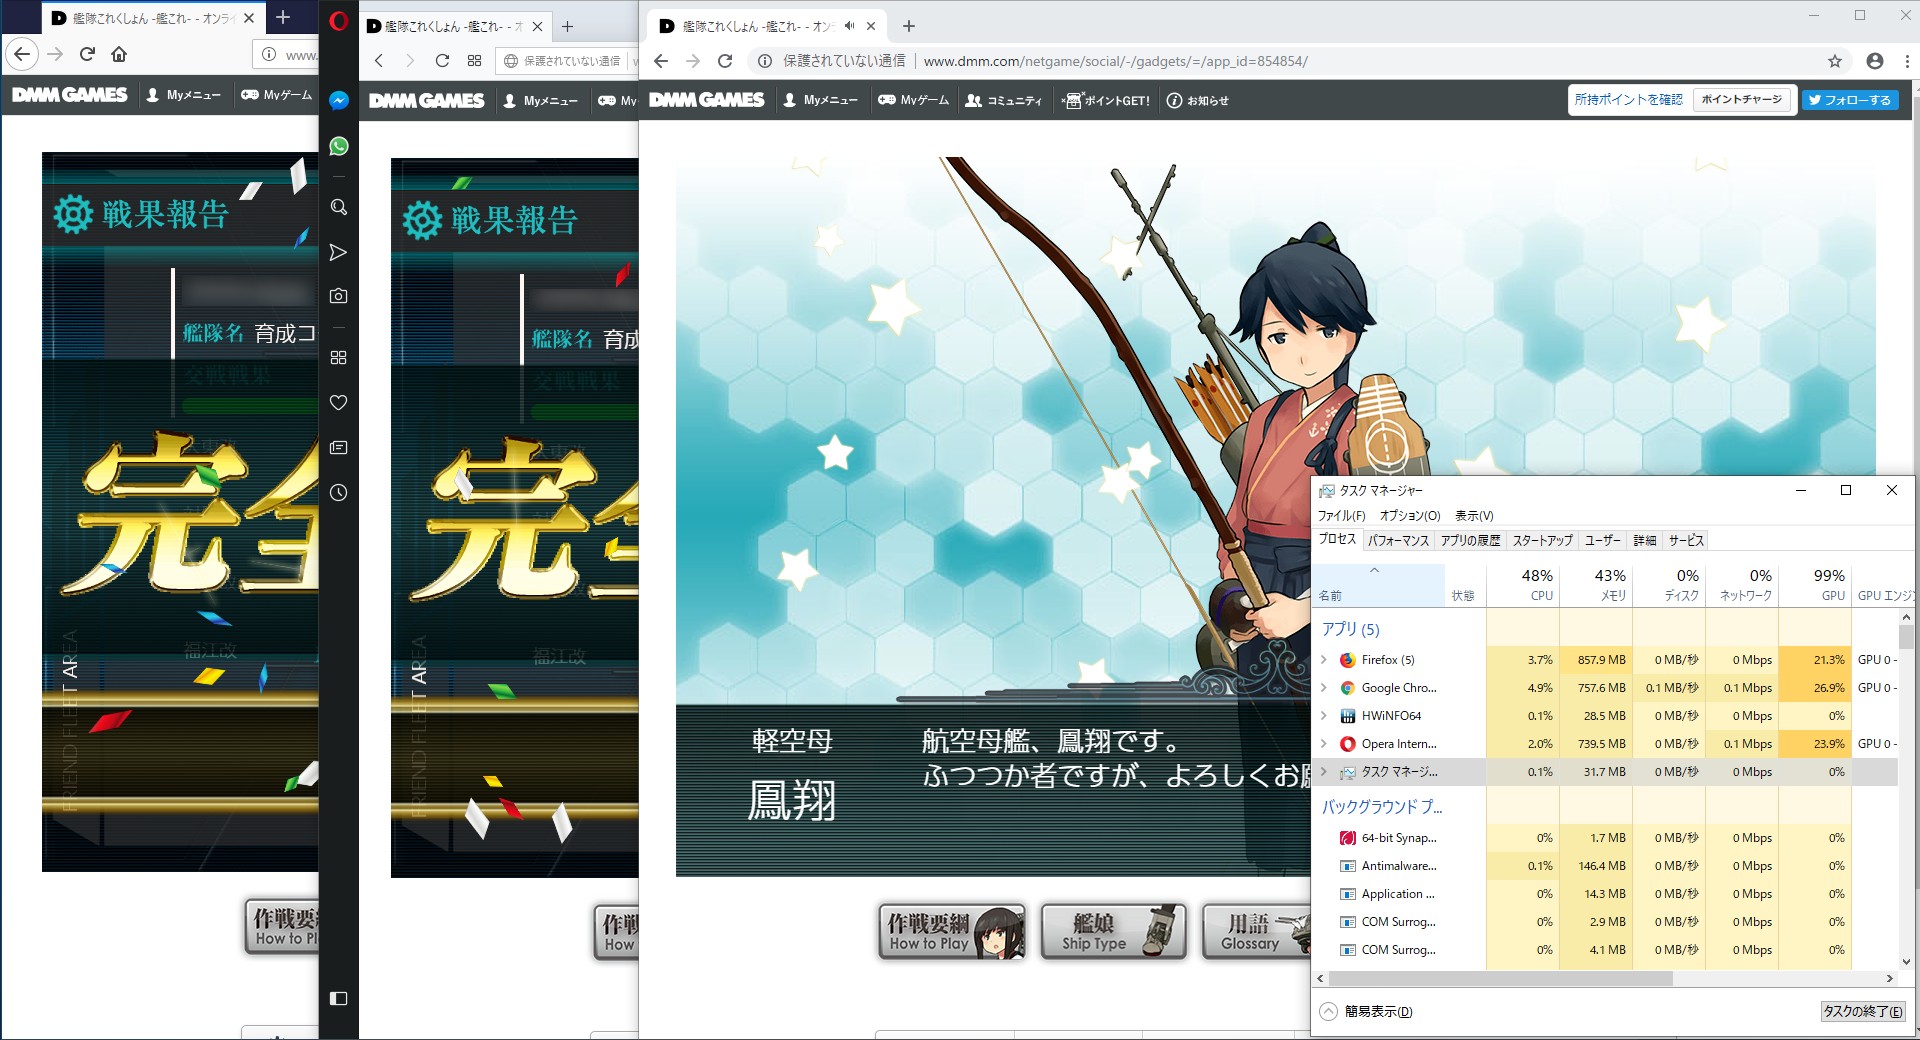The image size is (1920, 1040).
Task: Click home button in Firefox window
Action: (119, 54)
